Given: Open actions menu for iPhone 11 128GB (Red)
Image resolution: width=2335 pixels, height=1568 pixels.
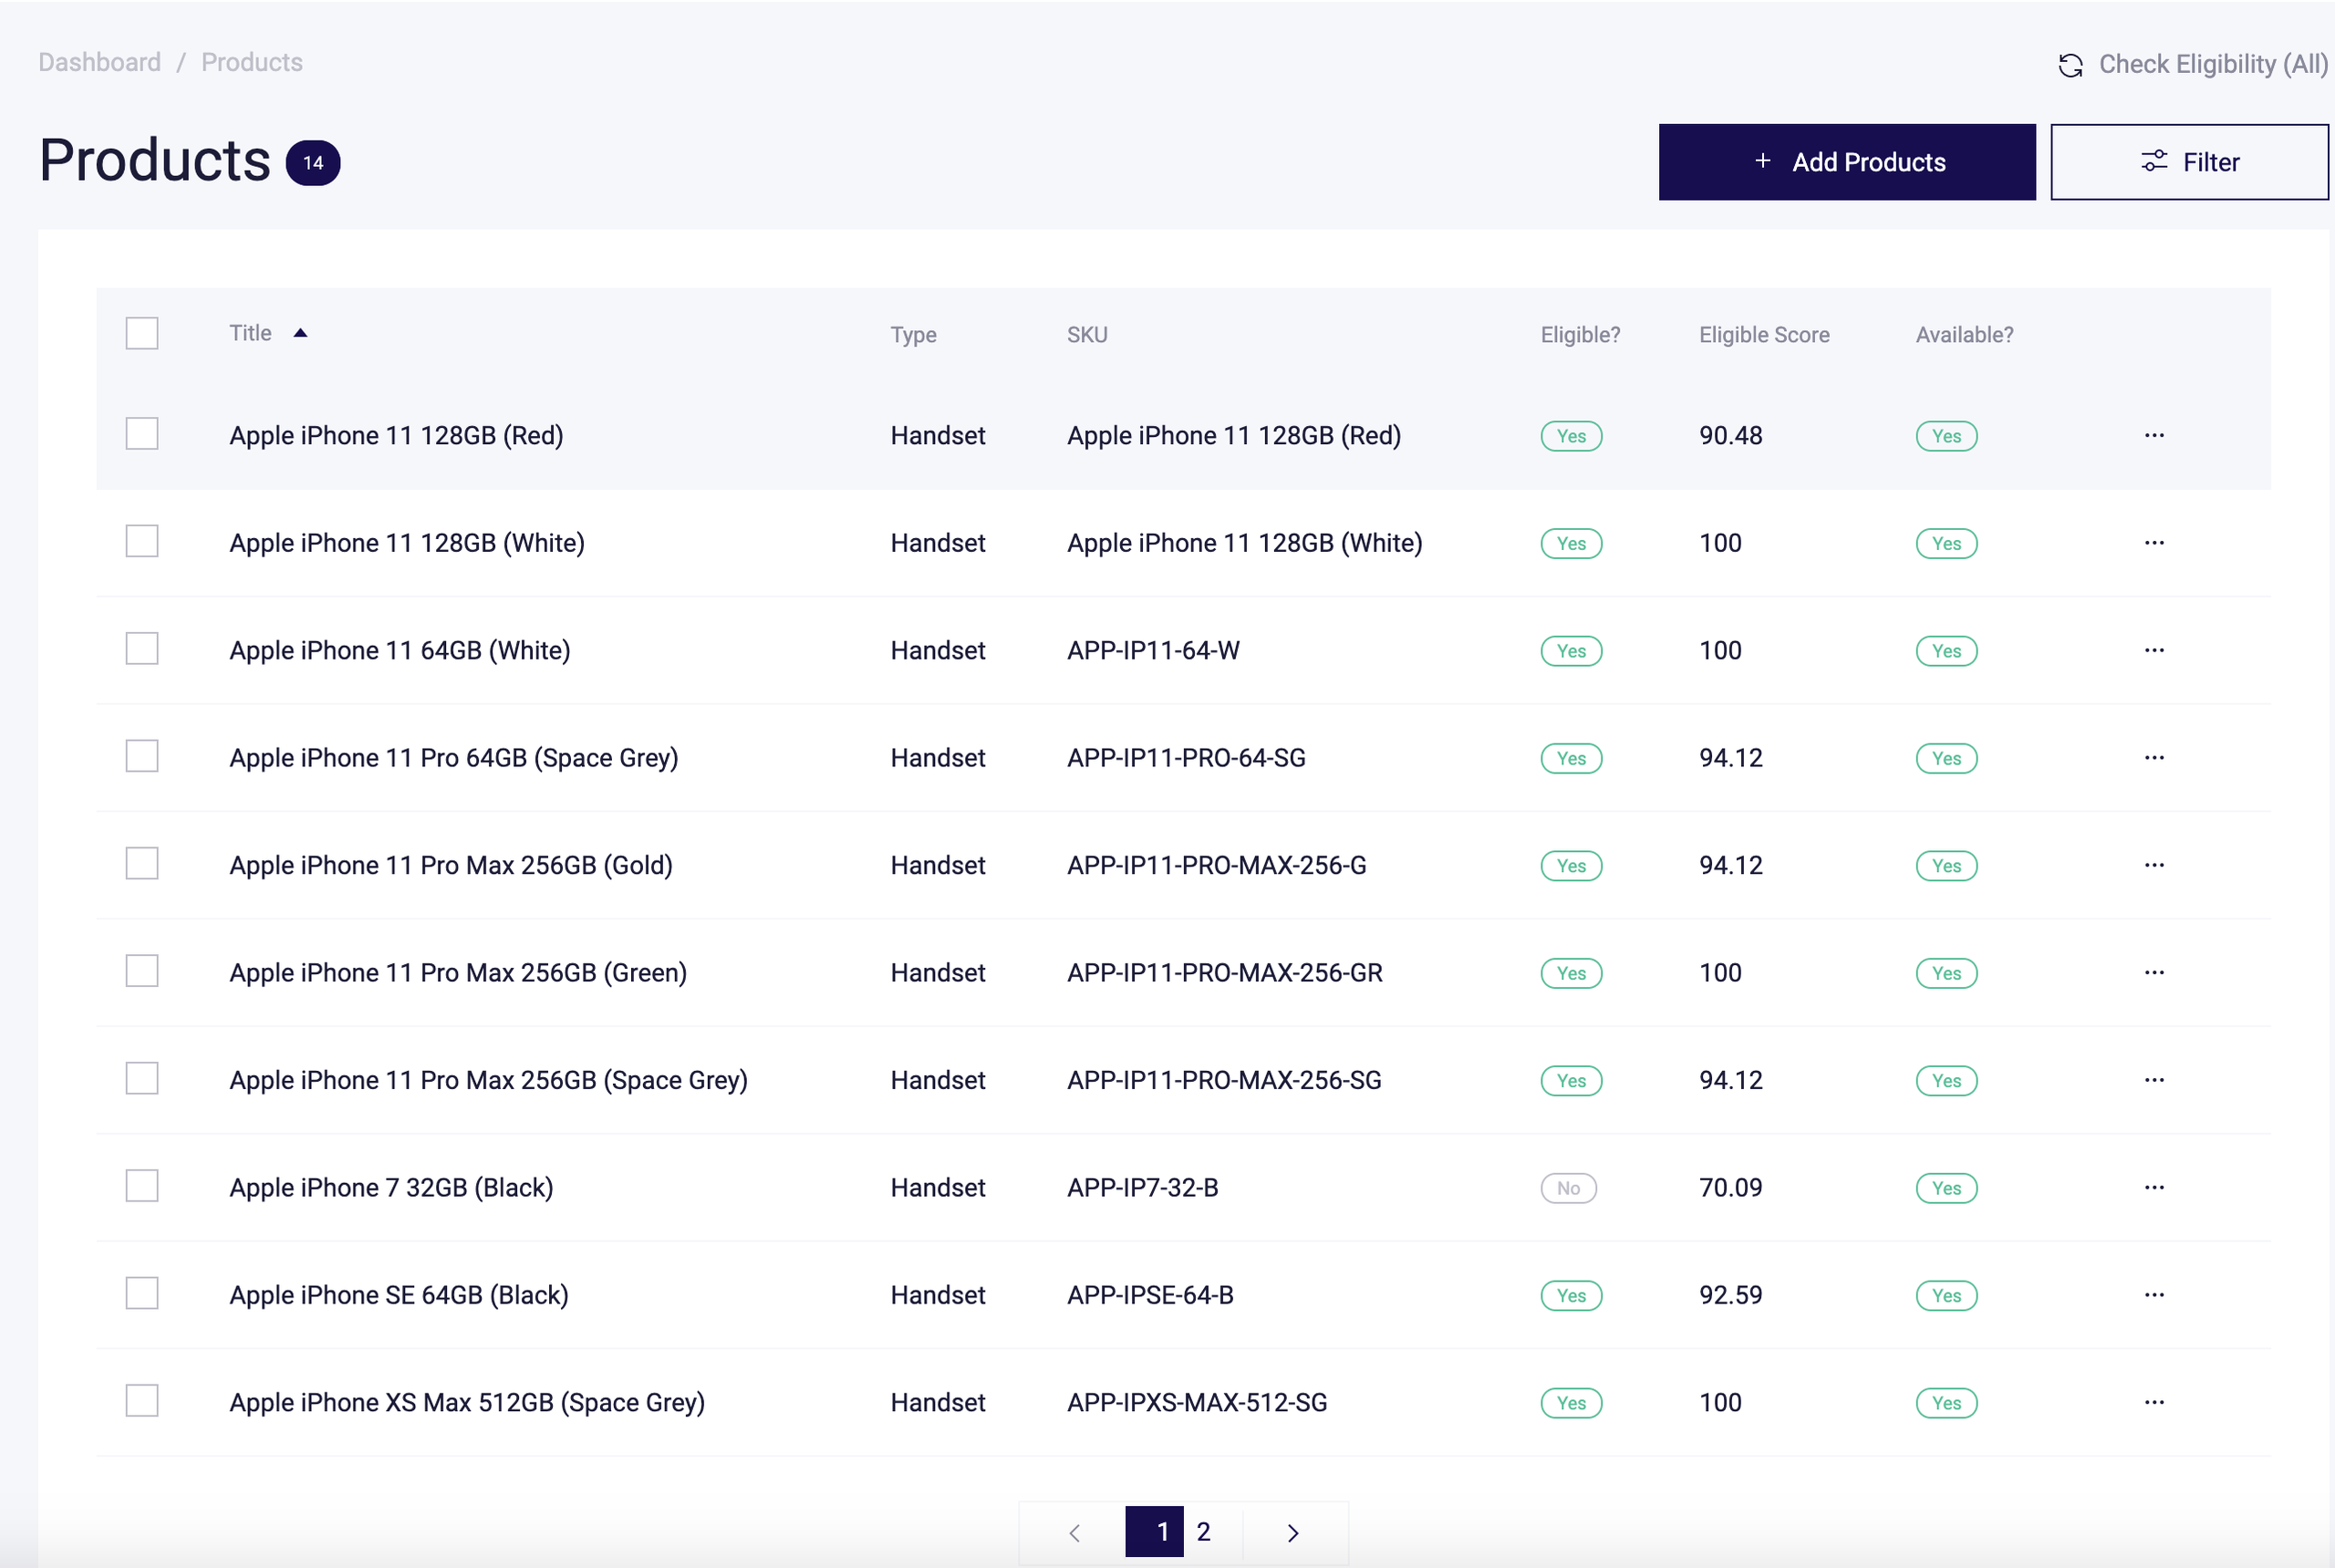Looking at the screenshot, I should pos(2154,435).
